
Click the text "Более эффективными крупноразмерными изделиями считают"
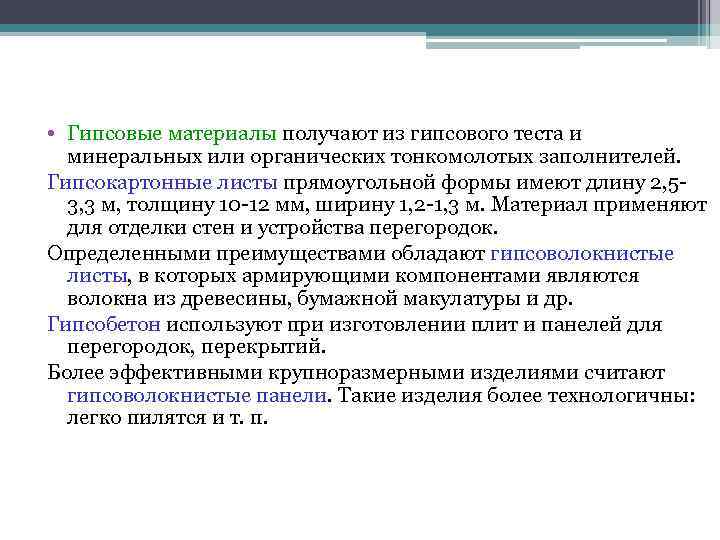point(356,372)
